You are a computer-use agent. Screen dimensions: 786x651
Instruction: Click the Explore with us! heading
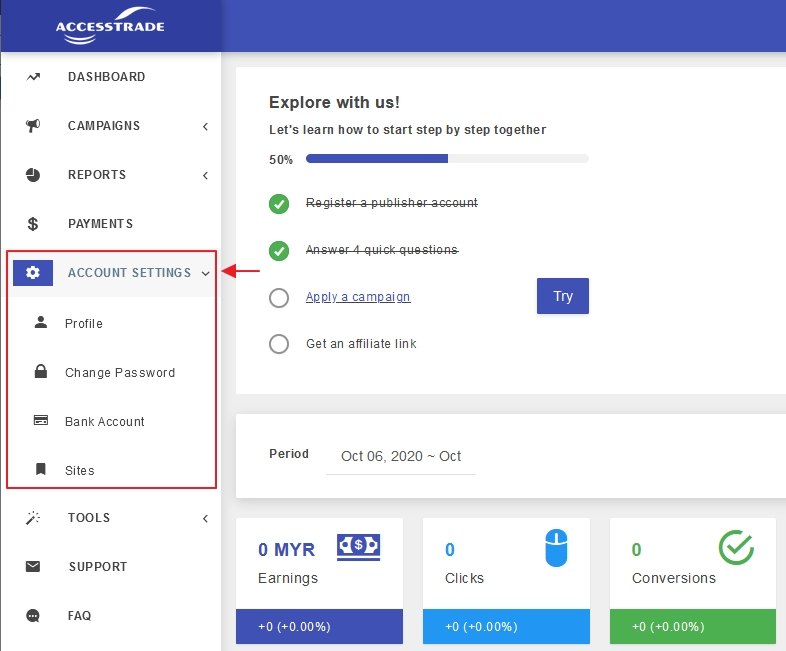point(334,102)
